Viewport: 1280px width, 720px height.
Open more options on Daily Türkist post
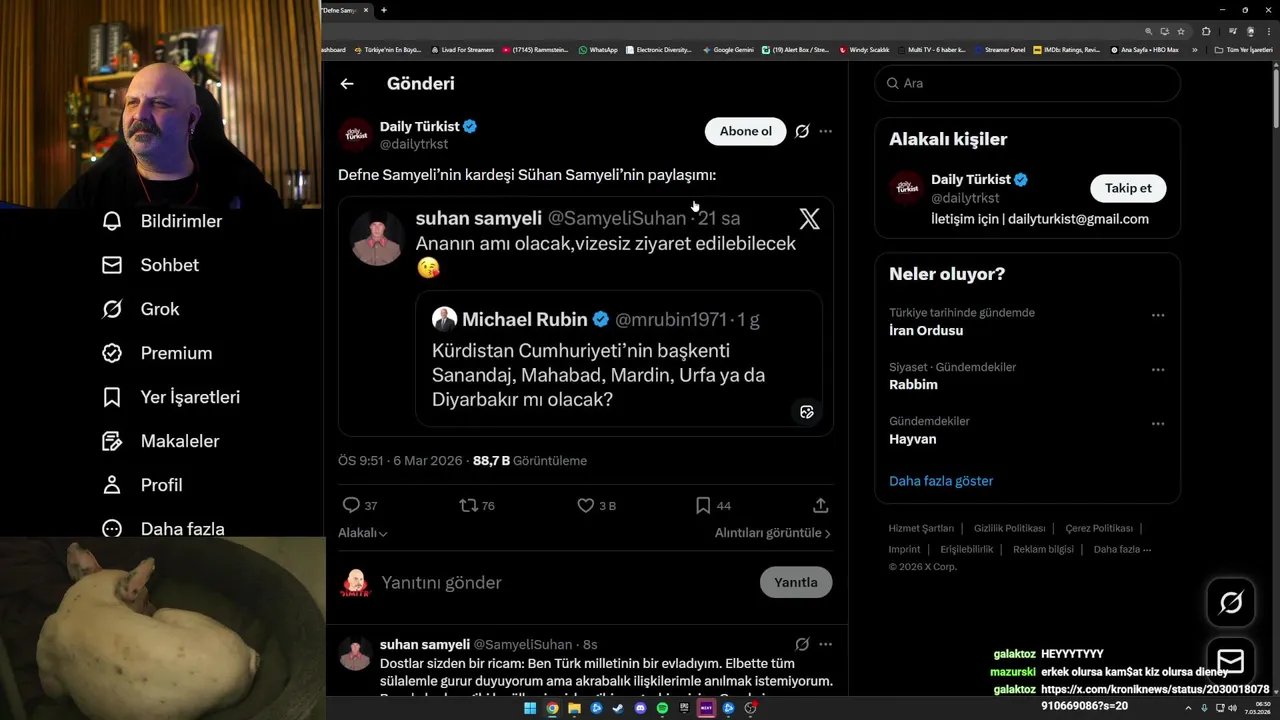click(x=825, y=131)
